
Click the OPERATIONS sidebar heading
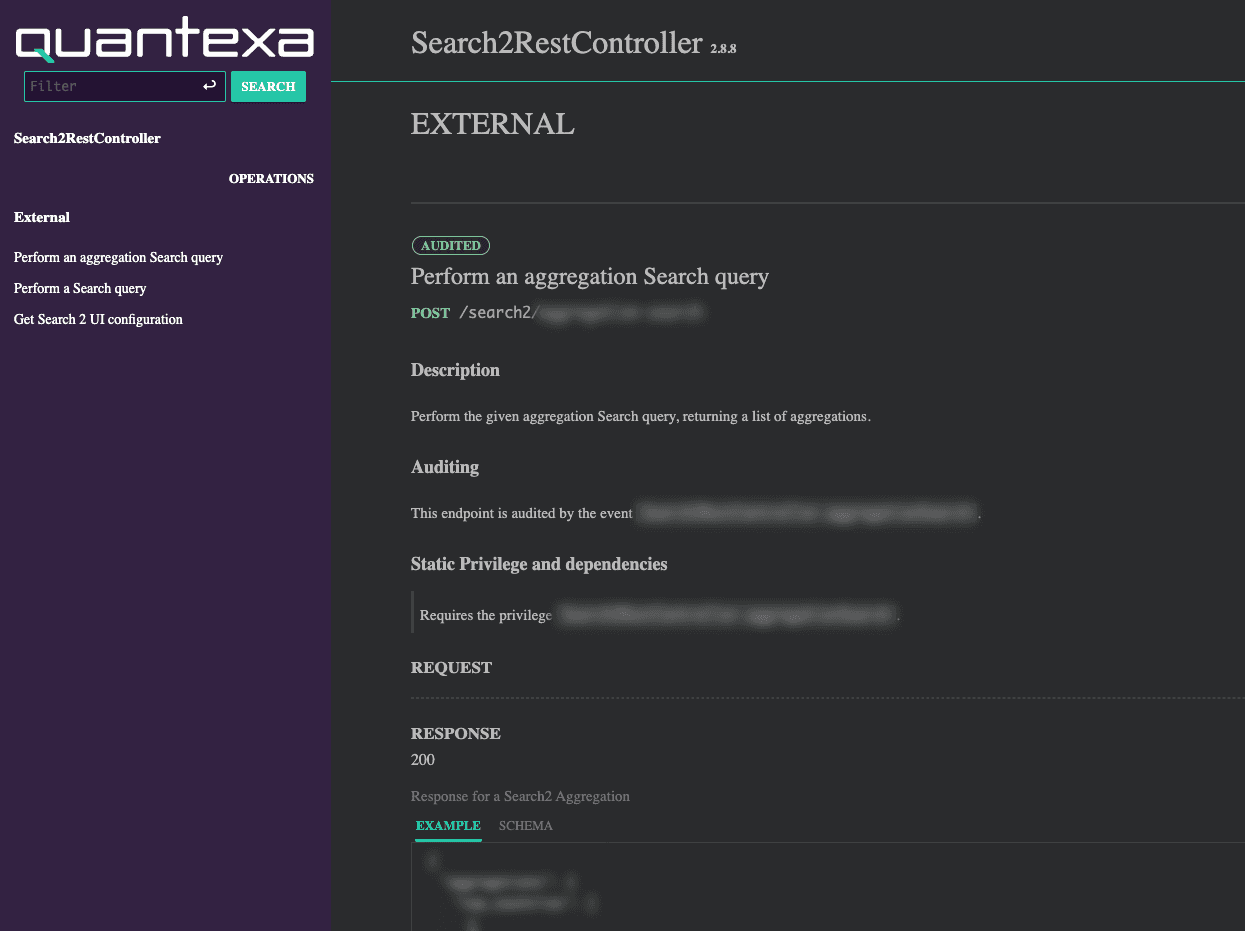271,178
